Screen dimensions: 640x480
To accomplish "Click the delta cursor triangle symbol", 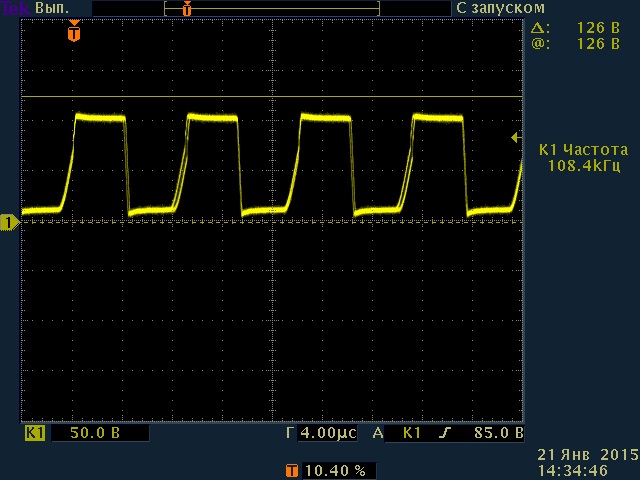I will 539,28.
